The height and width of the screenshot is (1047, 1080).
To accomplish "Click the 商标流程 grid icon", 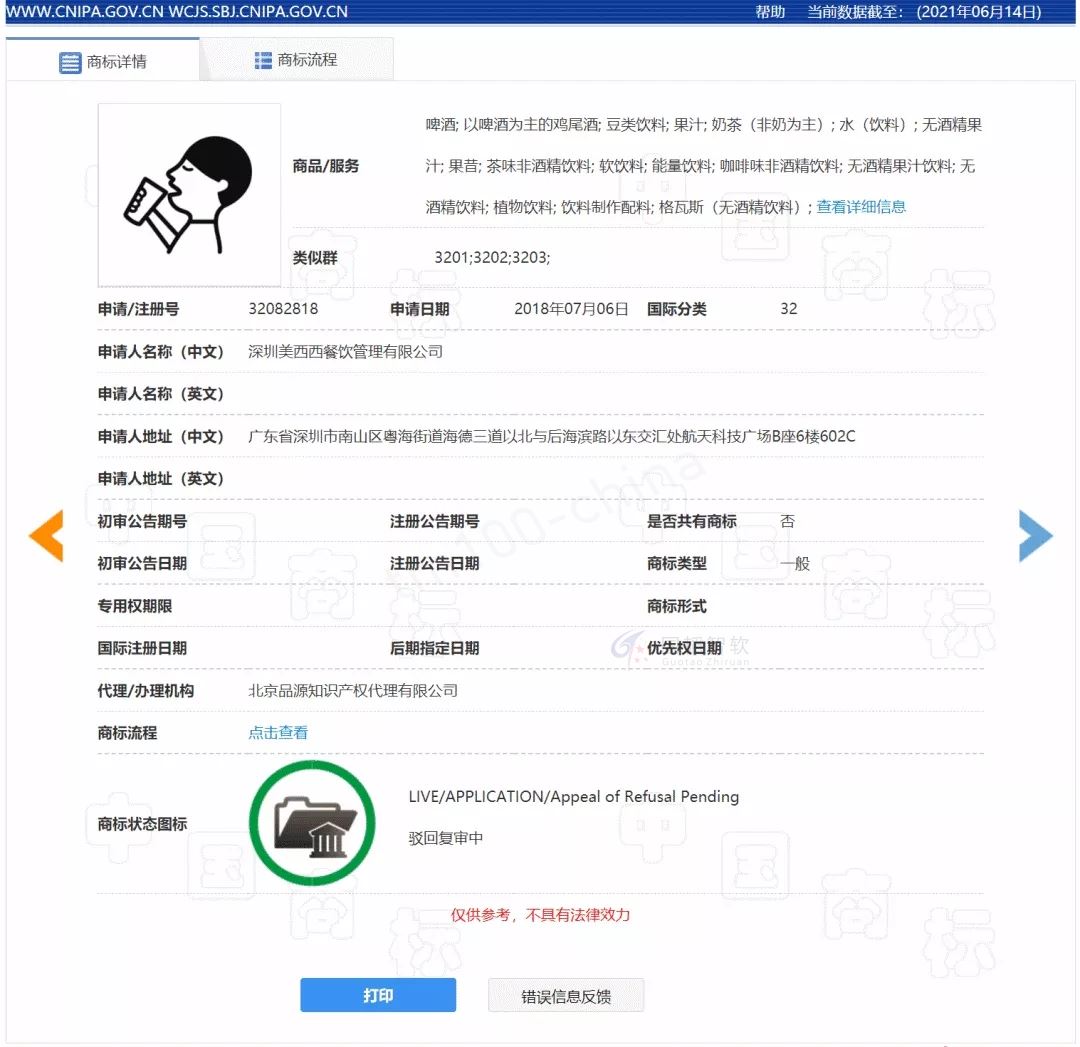I will pyautogui.click(x=262, y=61).
